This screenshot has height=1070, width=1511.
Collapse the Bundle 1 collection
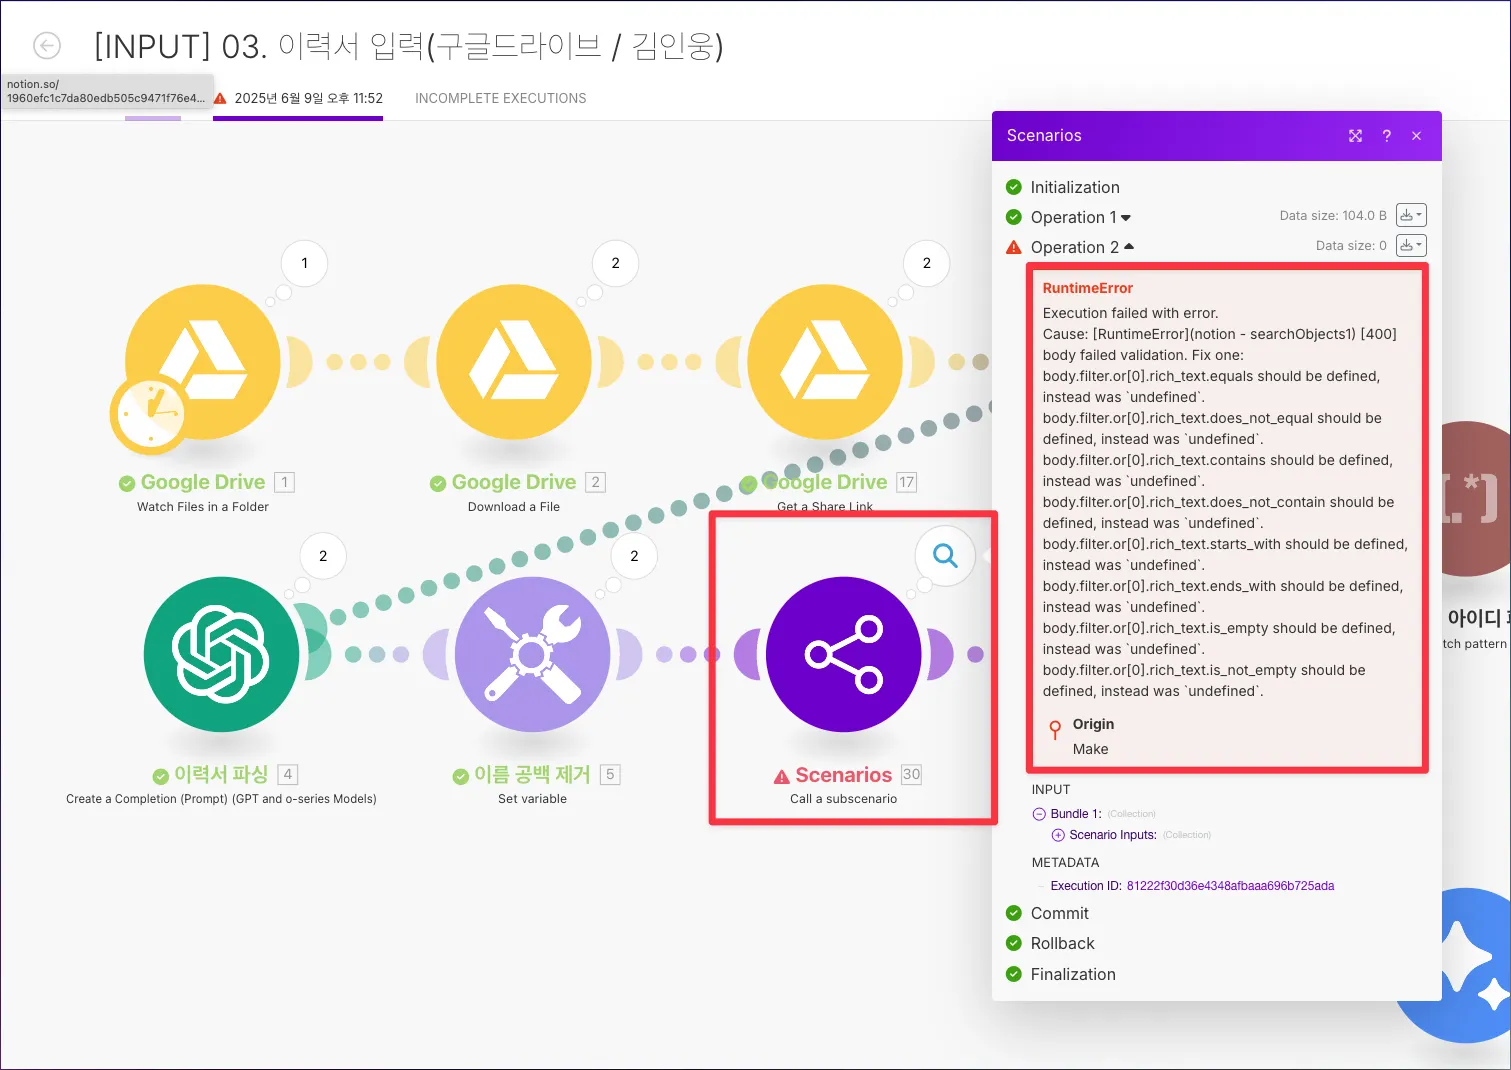(x=1038, y=814)
